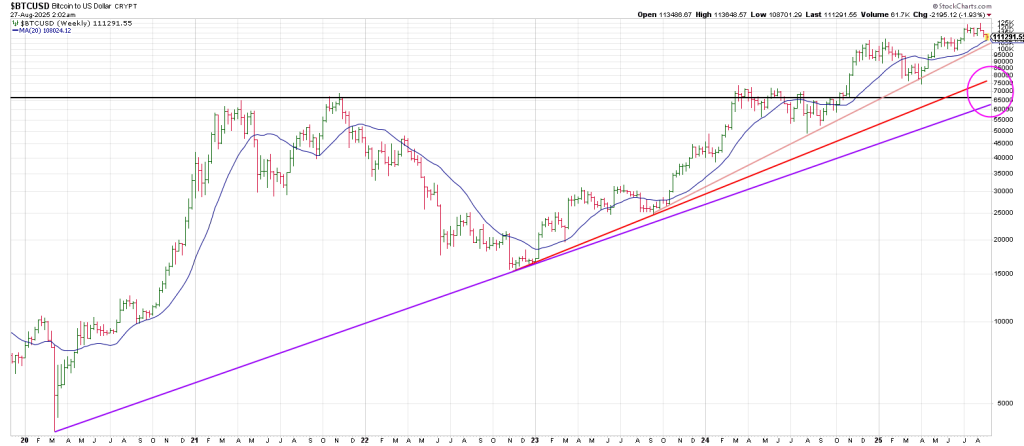The image size is (1024, 446).
Task: Select the MA(20) 108024.12 legend label
Action: click(x=47, y=30)
